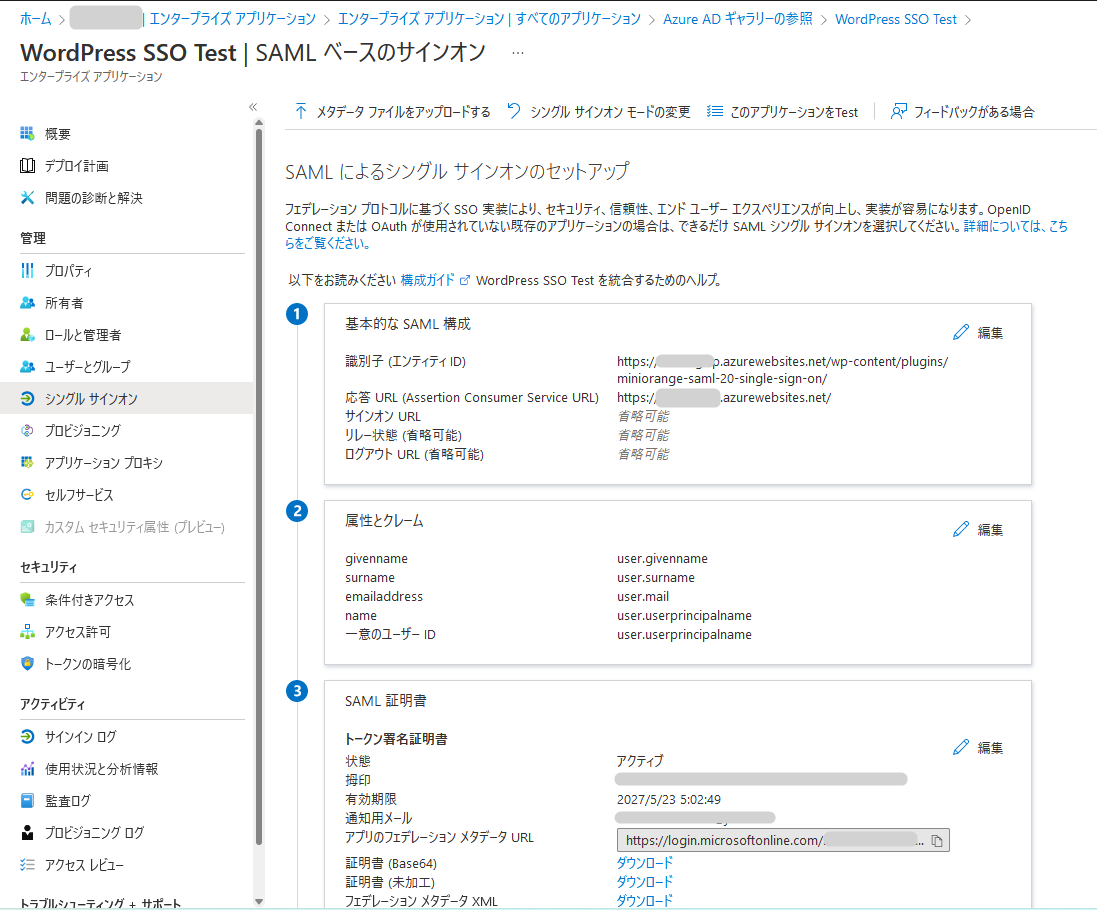The height and width of the screenshot is (910, 1097).
Task: Click the expiry date 2027/5/23 5:02:49
Action: click(x=668, y=799)
